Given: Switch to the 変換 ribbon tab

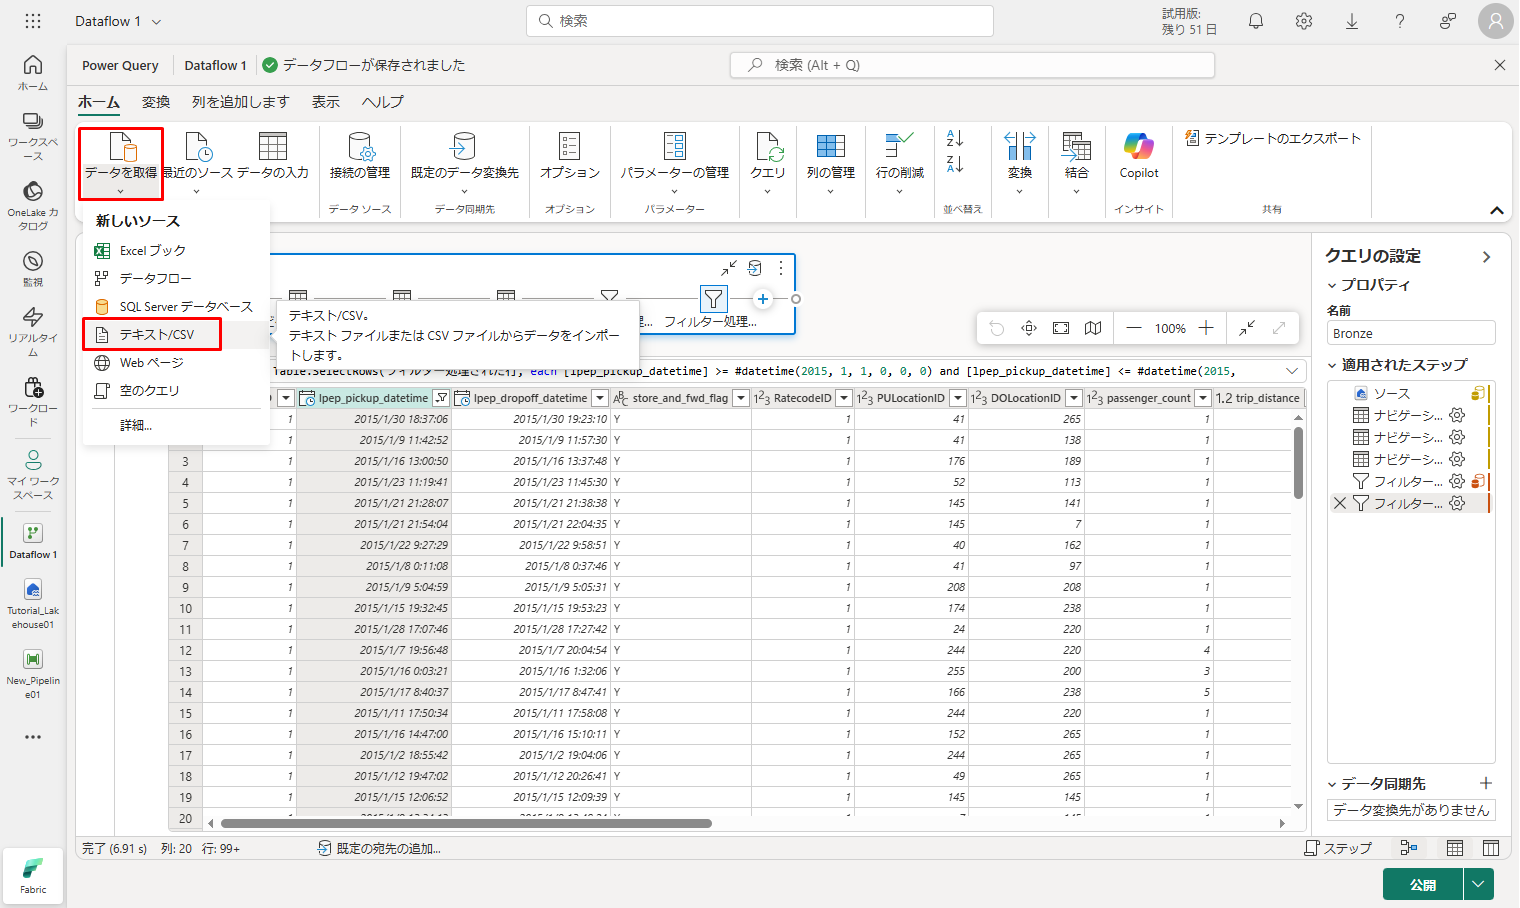Looking at the screenshot, I should (156, 102).
